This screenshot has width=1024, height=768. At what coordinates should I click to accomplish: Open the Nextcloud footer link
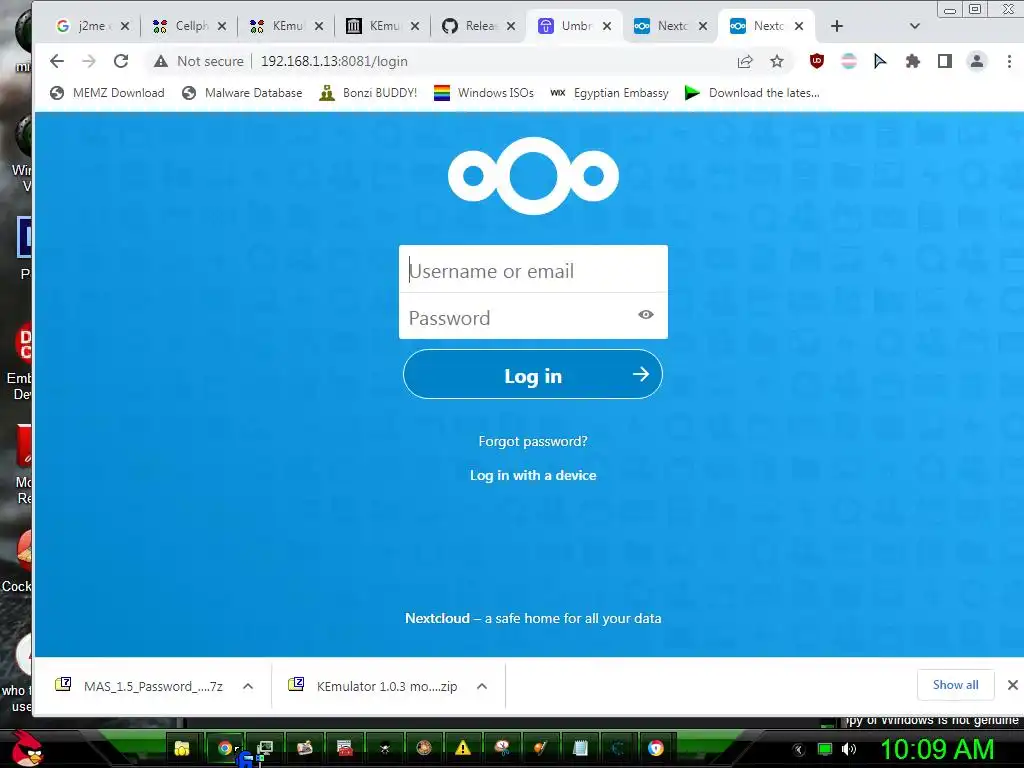(x=437, y=618)
